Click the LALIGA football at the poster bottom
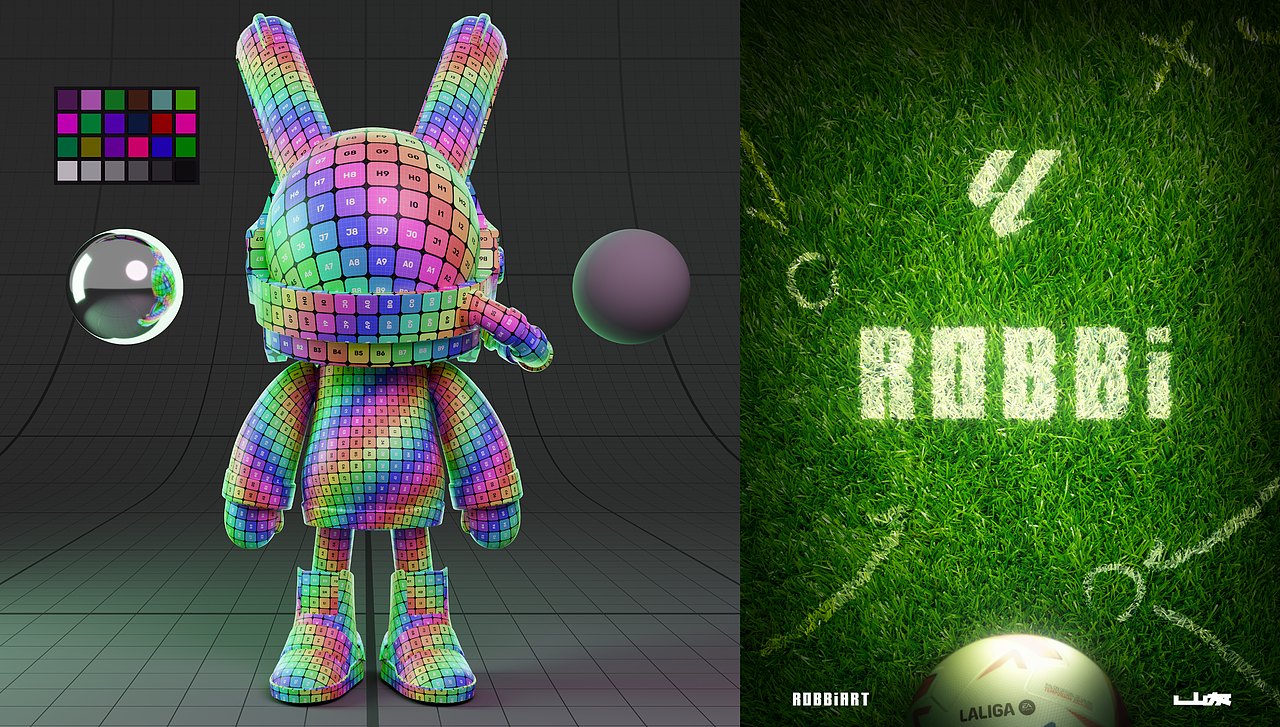Viewport: 1280px width, 727px height. [1018, 681]
